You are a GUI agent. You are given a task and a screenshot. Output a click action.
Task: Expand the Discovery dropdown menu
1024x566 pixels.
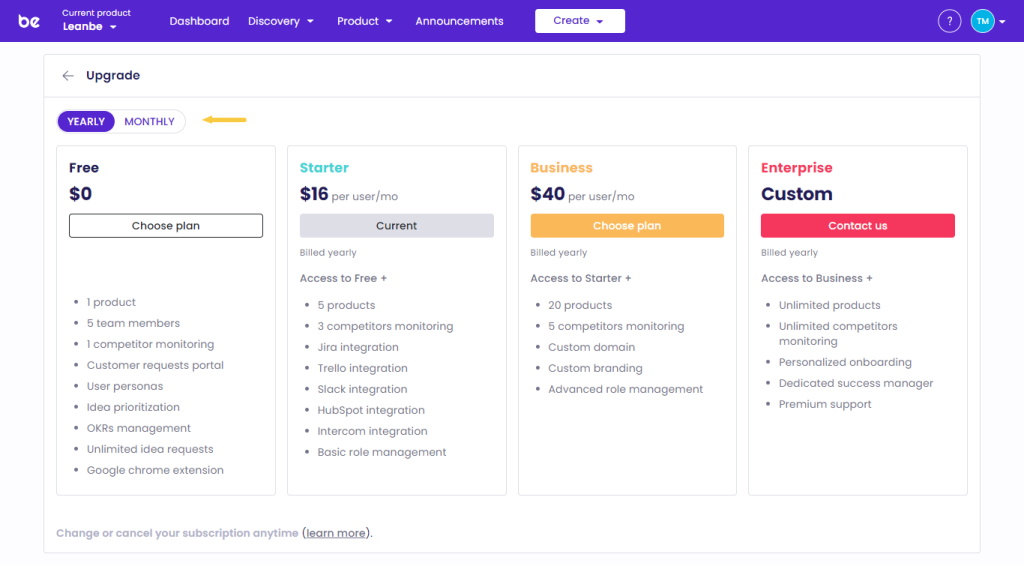(x=281, y=21)
